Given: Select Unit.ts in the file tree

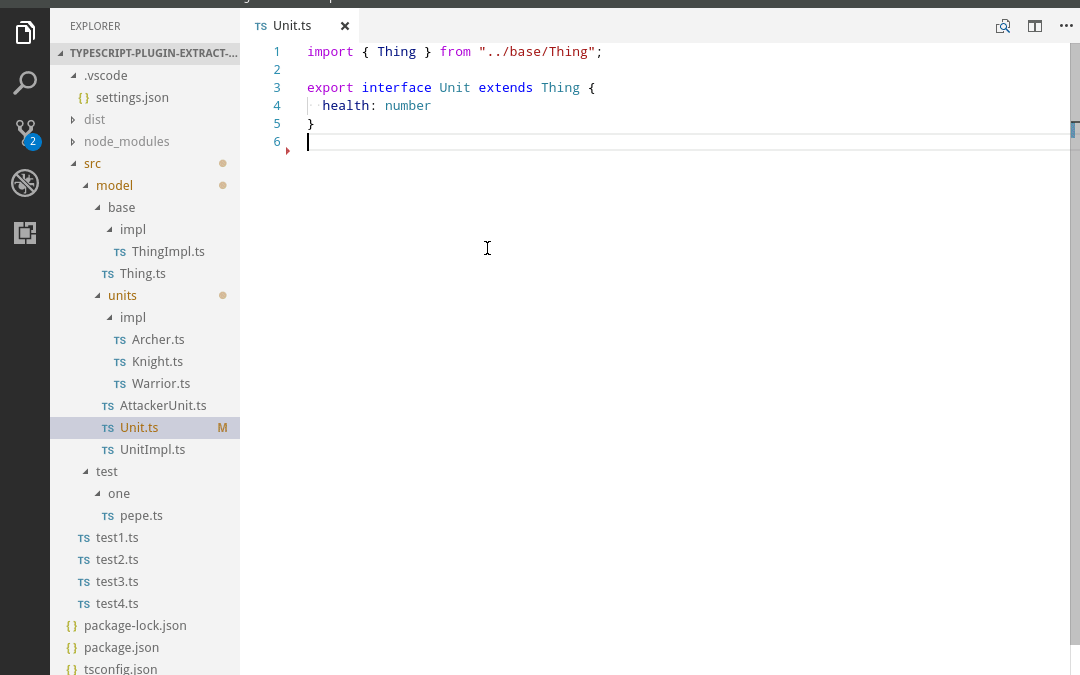Looking at the screenshot, I should (x=145, y=428).
